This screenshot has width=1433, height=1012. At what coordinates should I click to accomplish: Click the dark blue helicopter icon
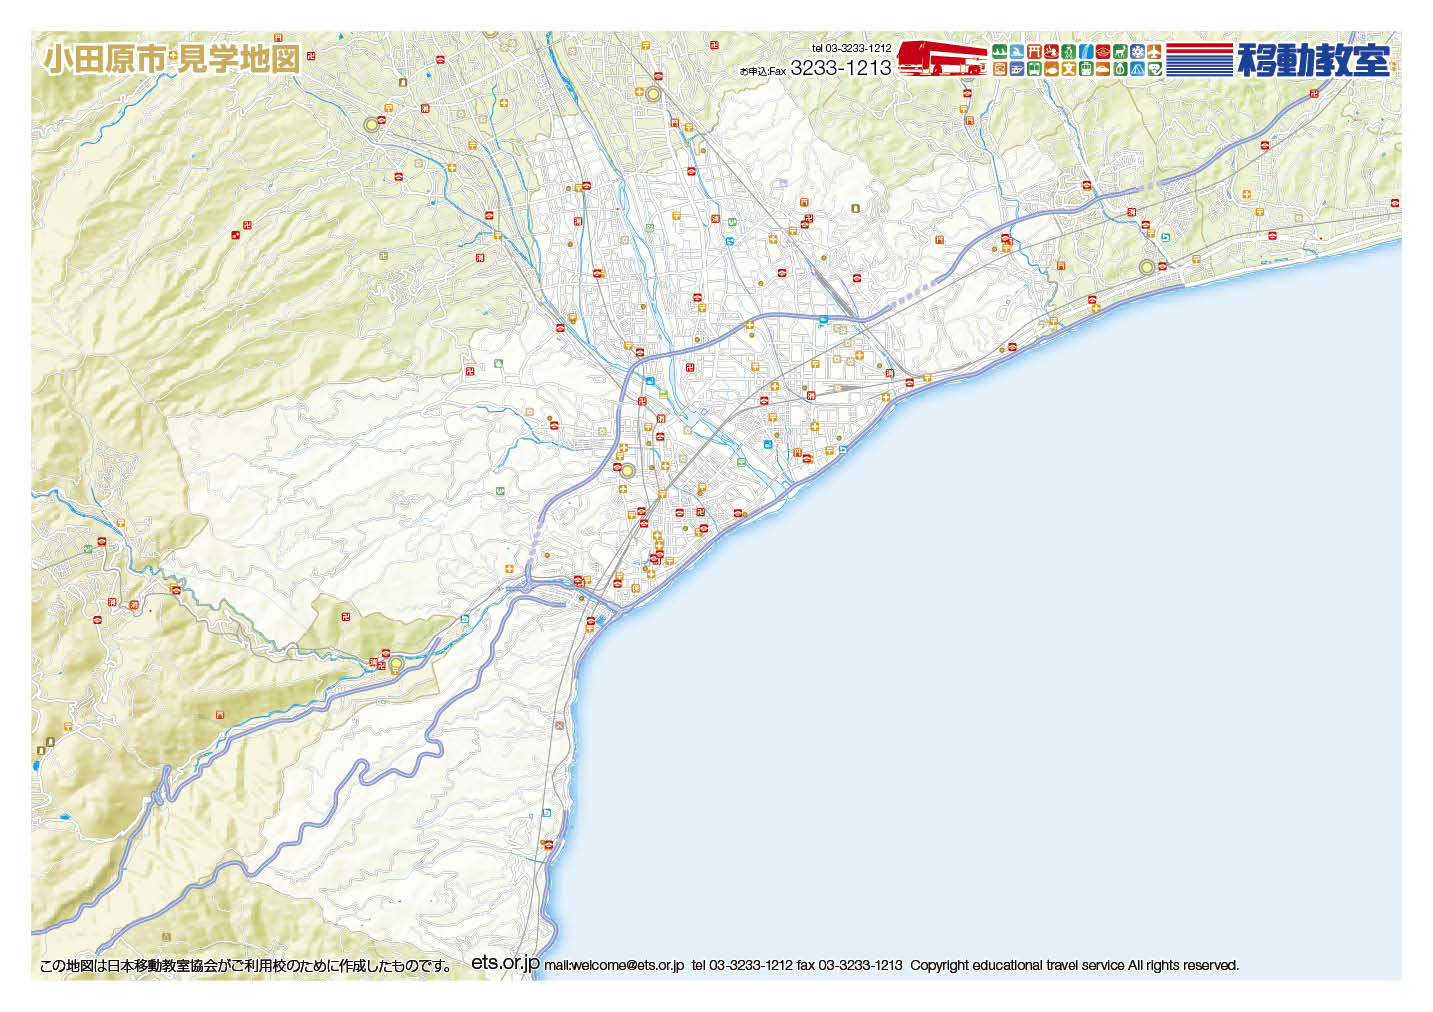click(1017, 69)
